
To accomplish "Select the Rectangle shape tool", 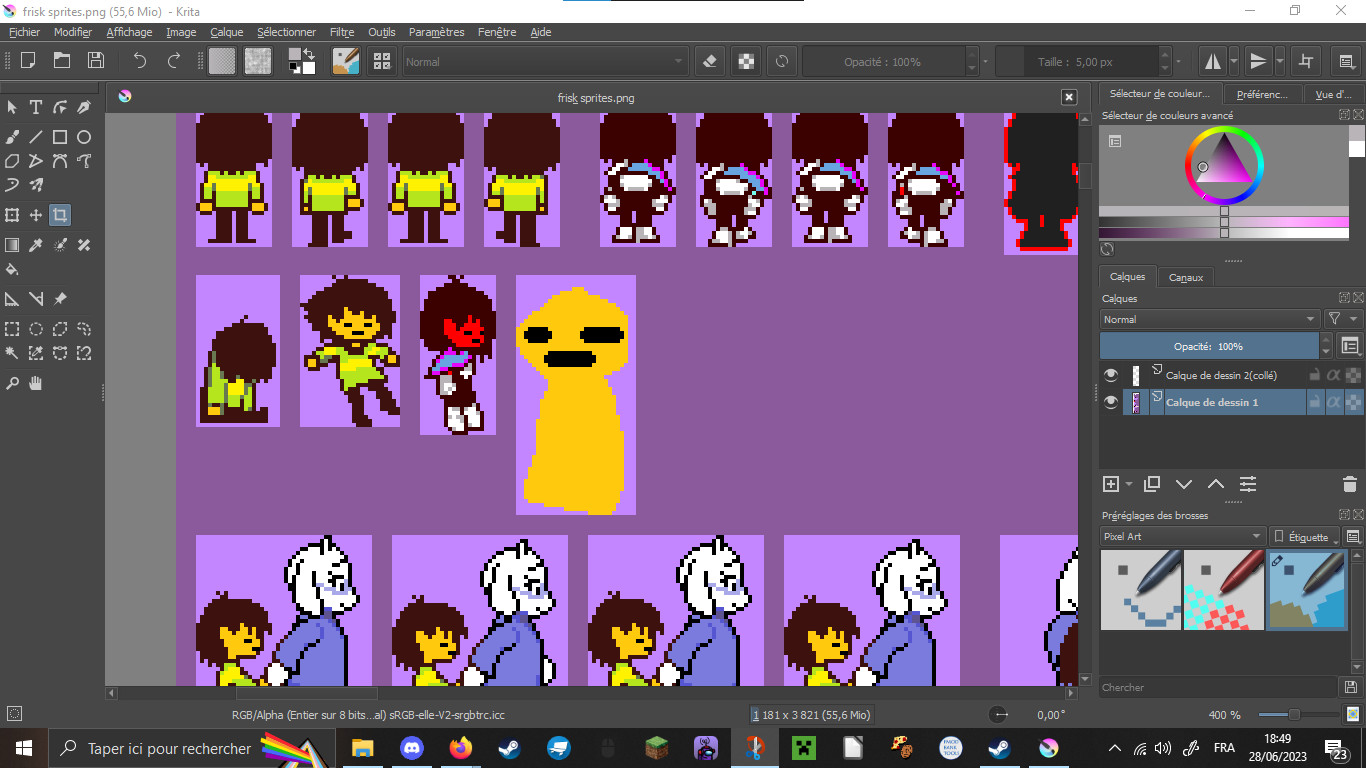I will pos(60,137).
